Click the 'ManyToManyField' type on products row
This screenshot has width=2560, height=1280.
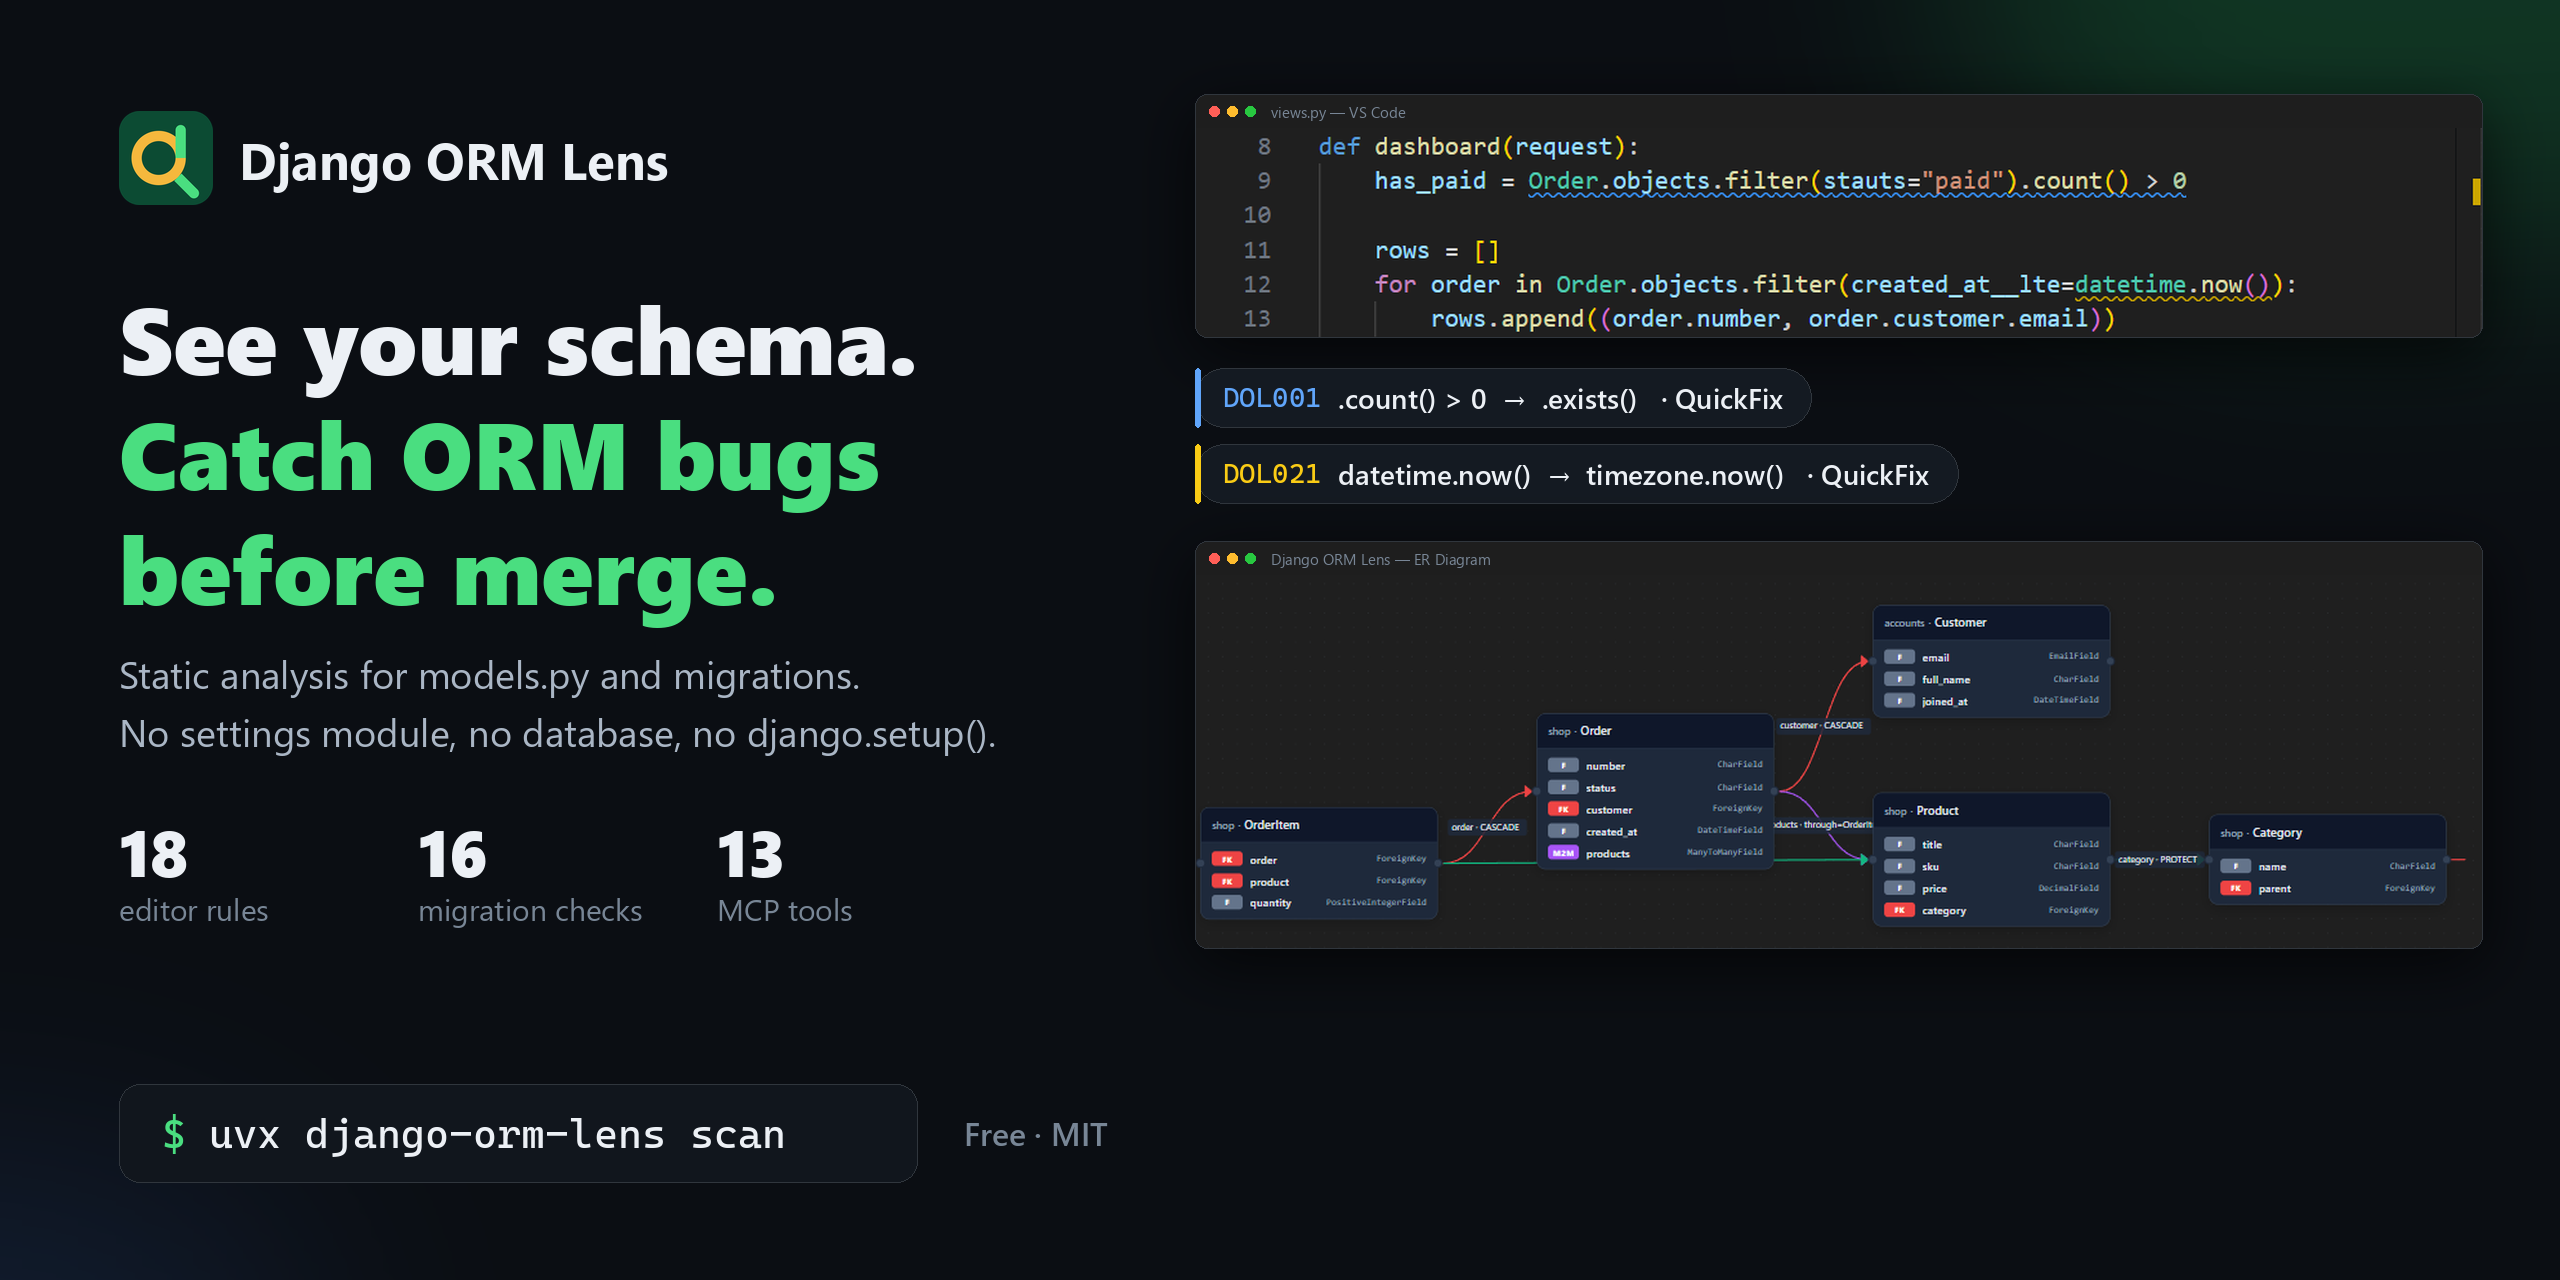tap(1725, 852)
